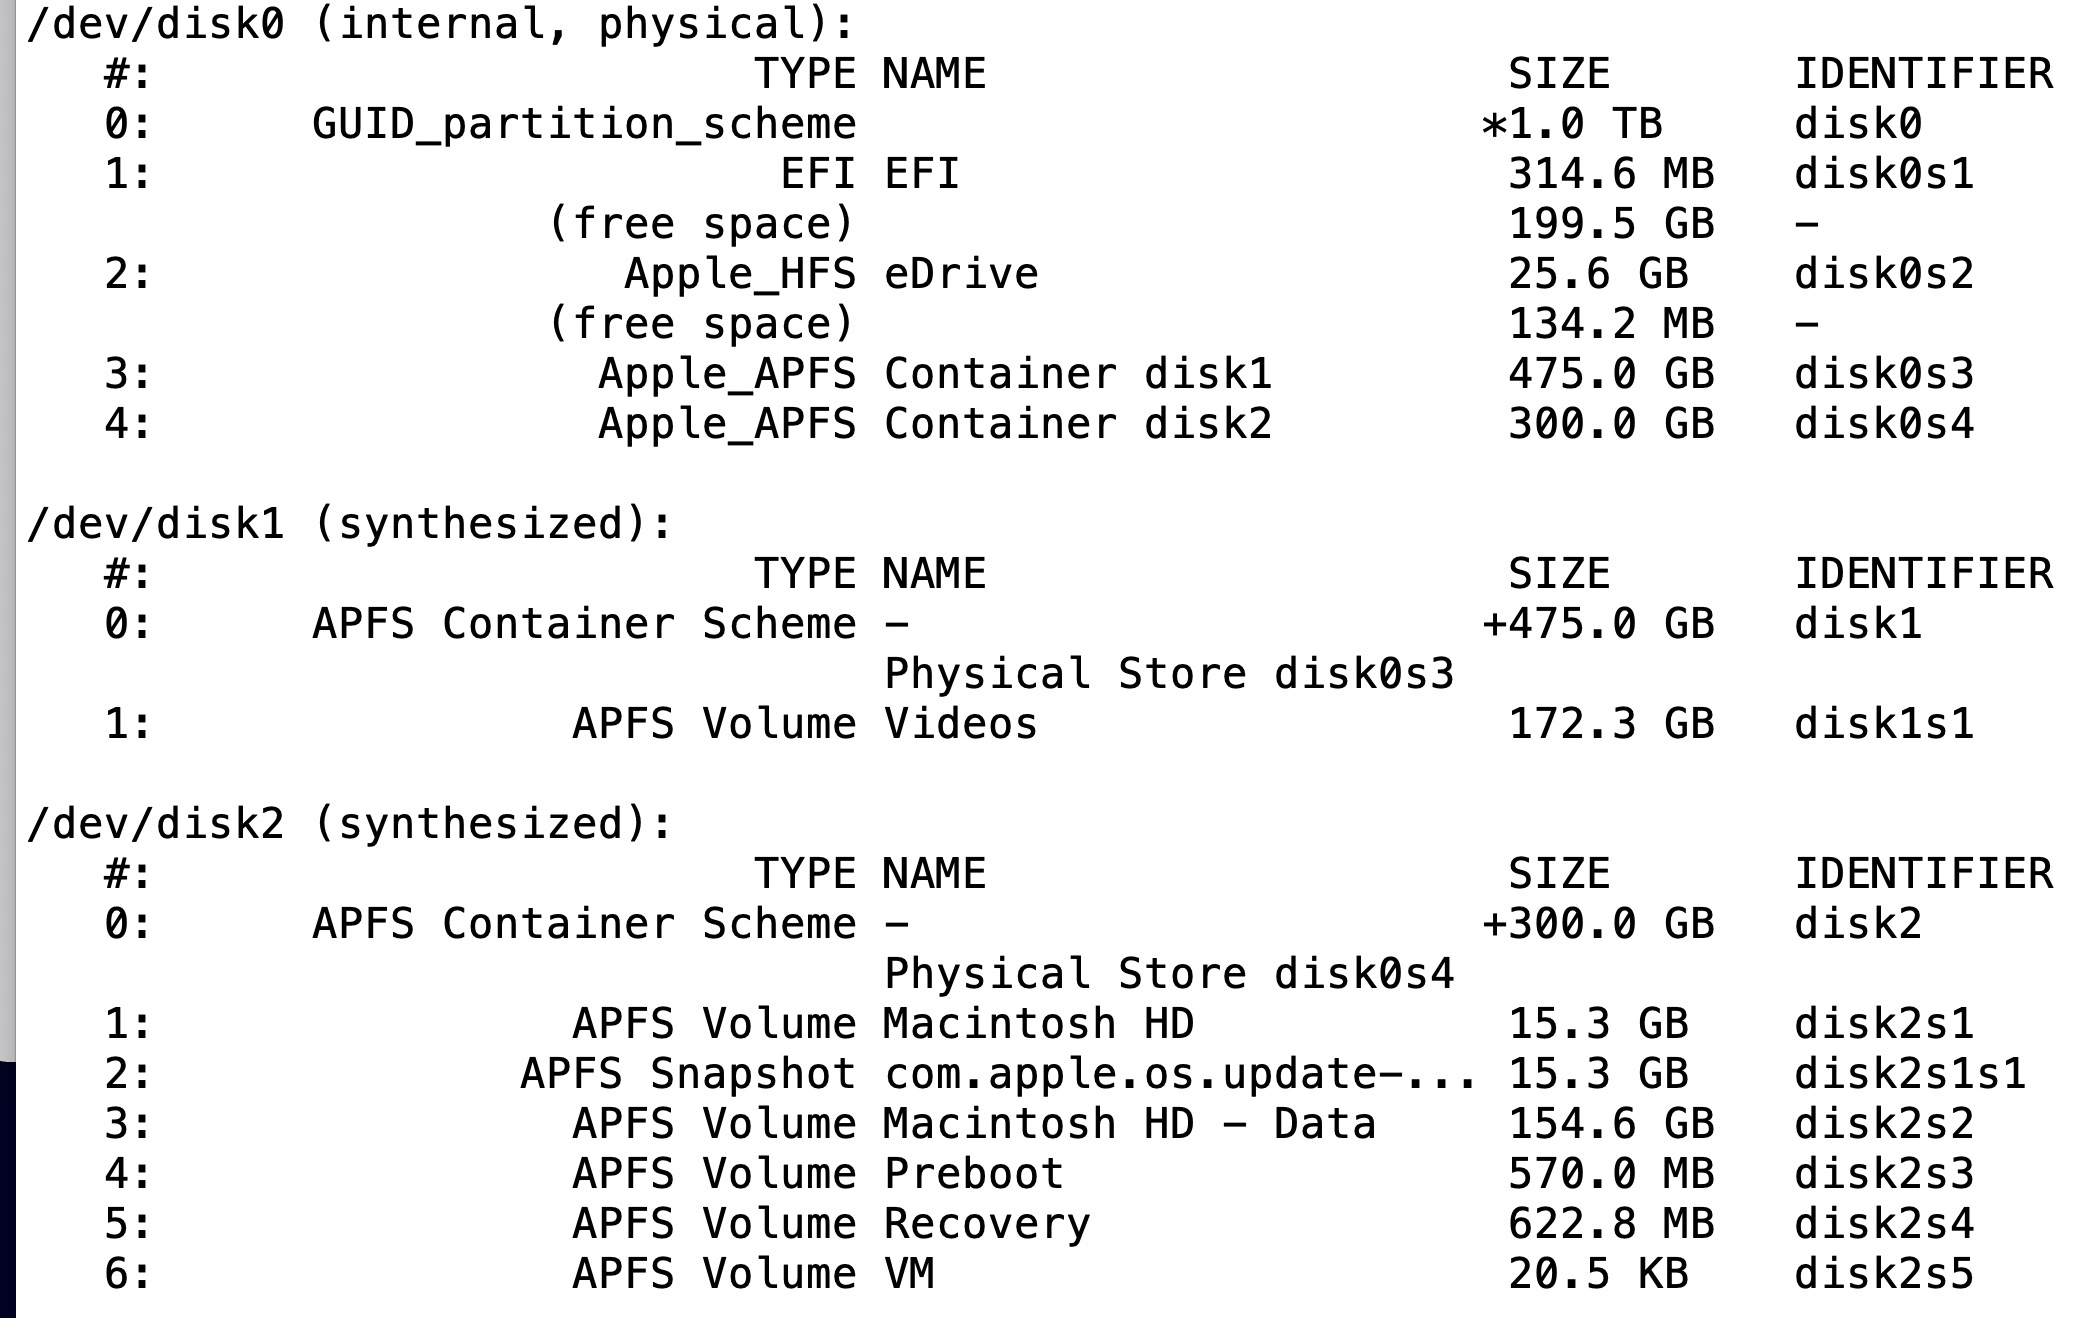Viewport: 2092px width, 1318px height.
Task: Click the disk0s4 identifier
Action: tap(1884, 424)
